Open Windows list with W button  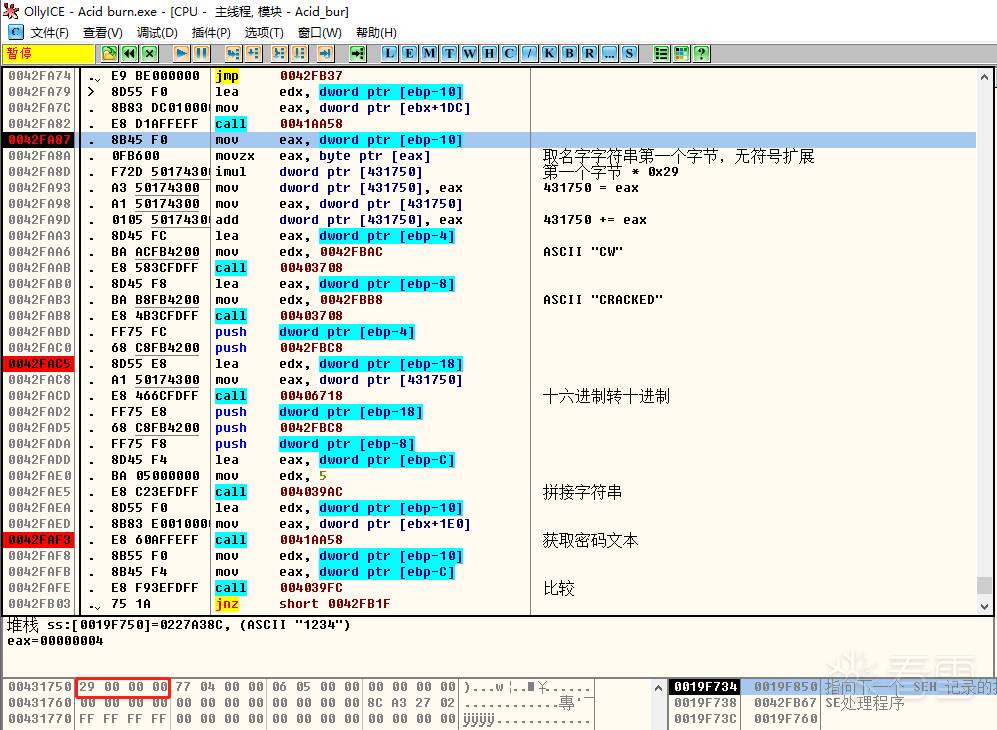469,53
